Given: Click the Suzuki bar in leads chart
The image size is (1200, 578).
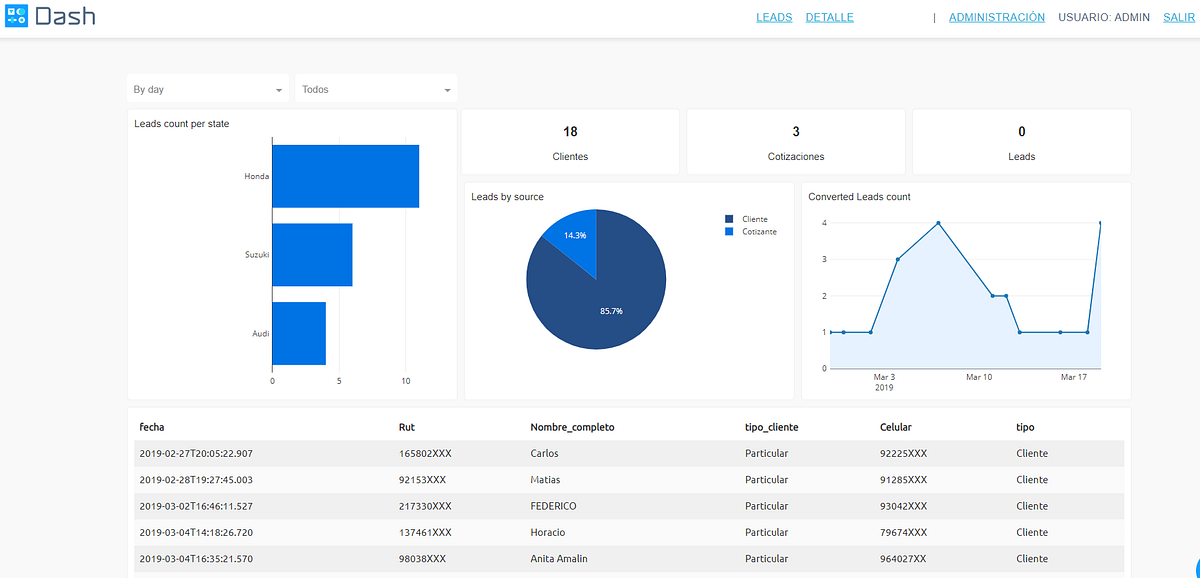Looking at the screenshot, I should (312, 254).
